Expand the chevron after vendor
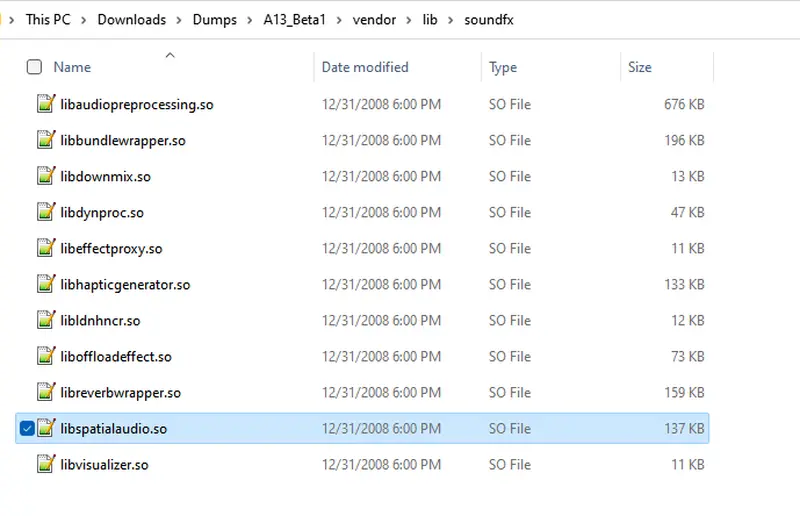Screen dimensions: 800x516 [x=409, y=20]
